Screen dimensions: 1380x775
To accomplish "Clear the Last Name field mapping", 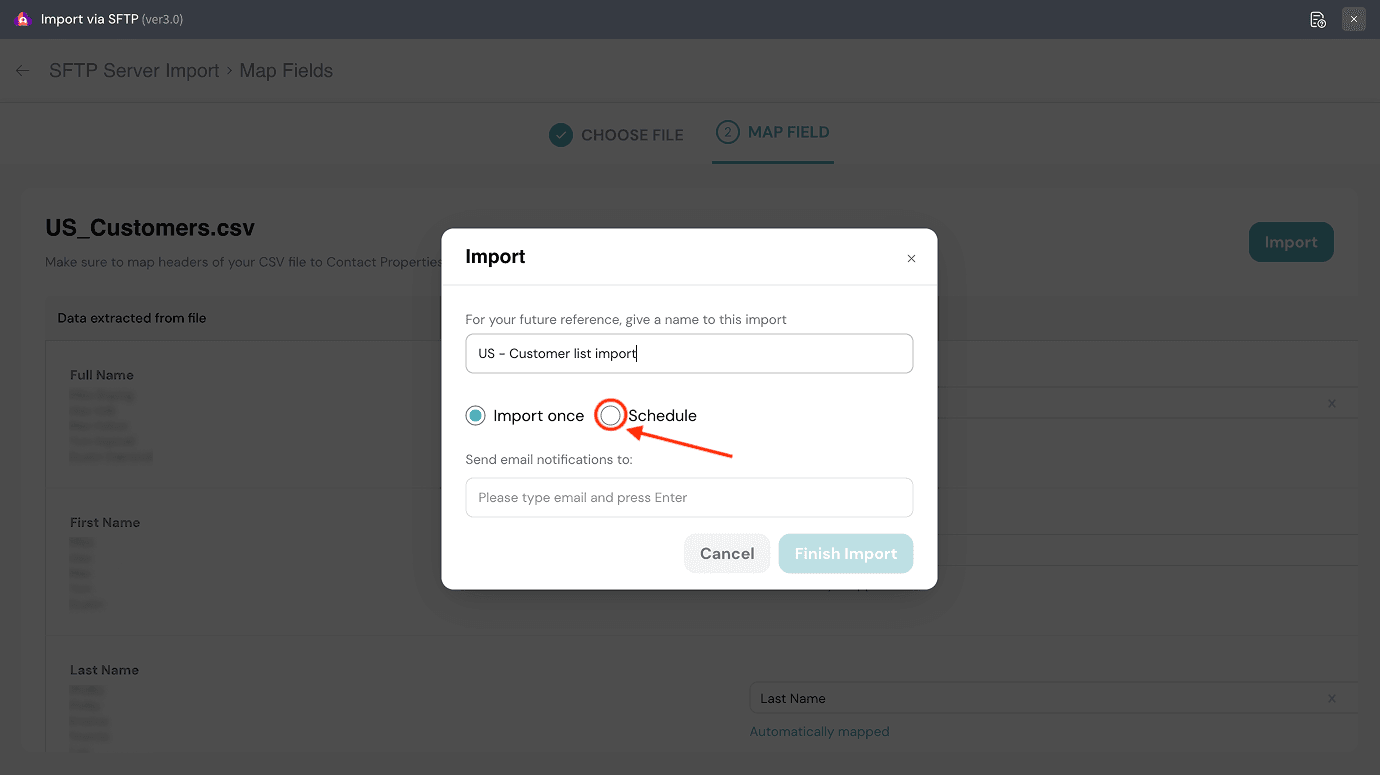I will point(1331,698).
